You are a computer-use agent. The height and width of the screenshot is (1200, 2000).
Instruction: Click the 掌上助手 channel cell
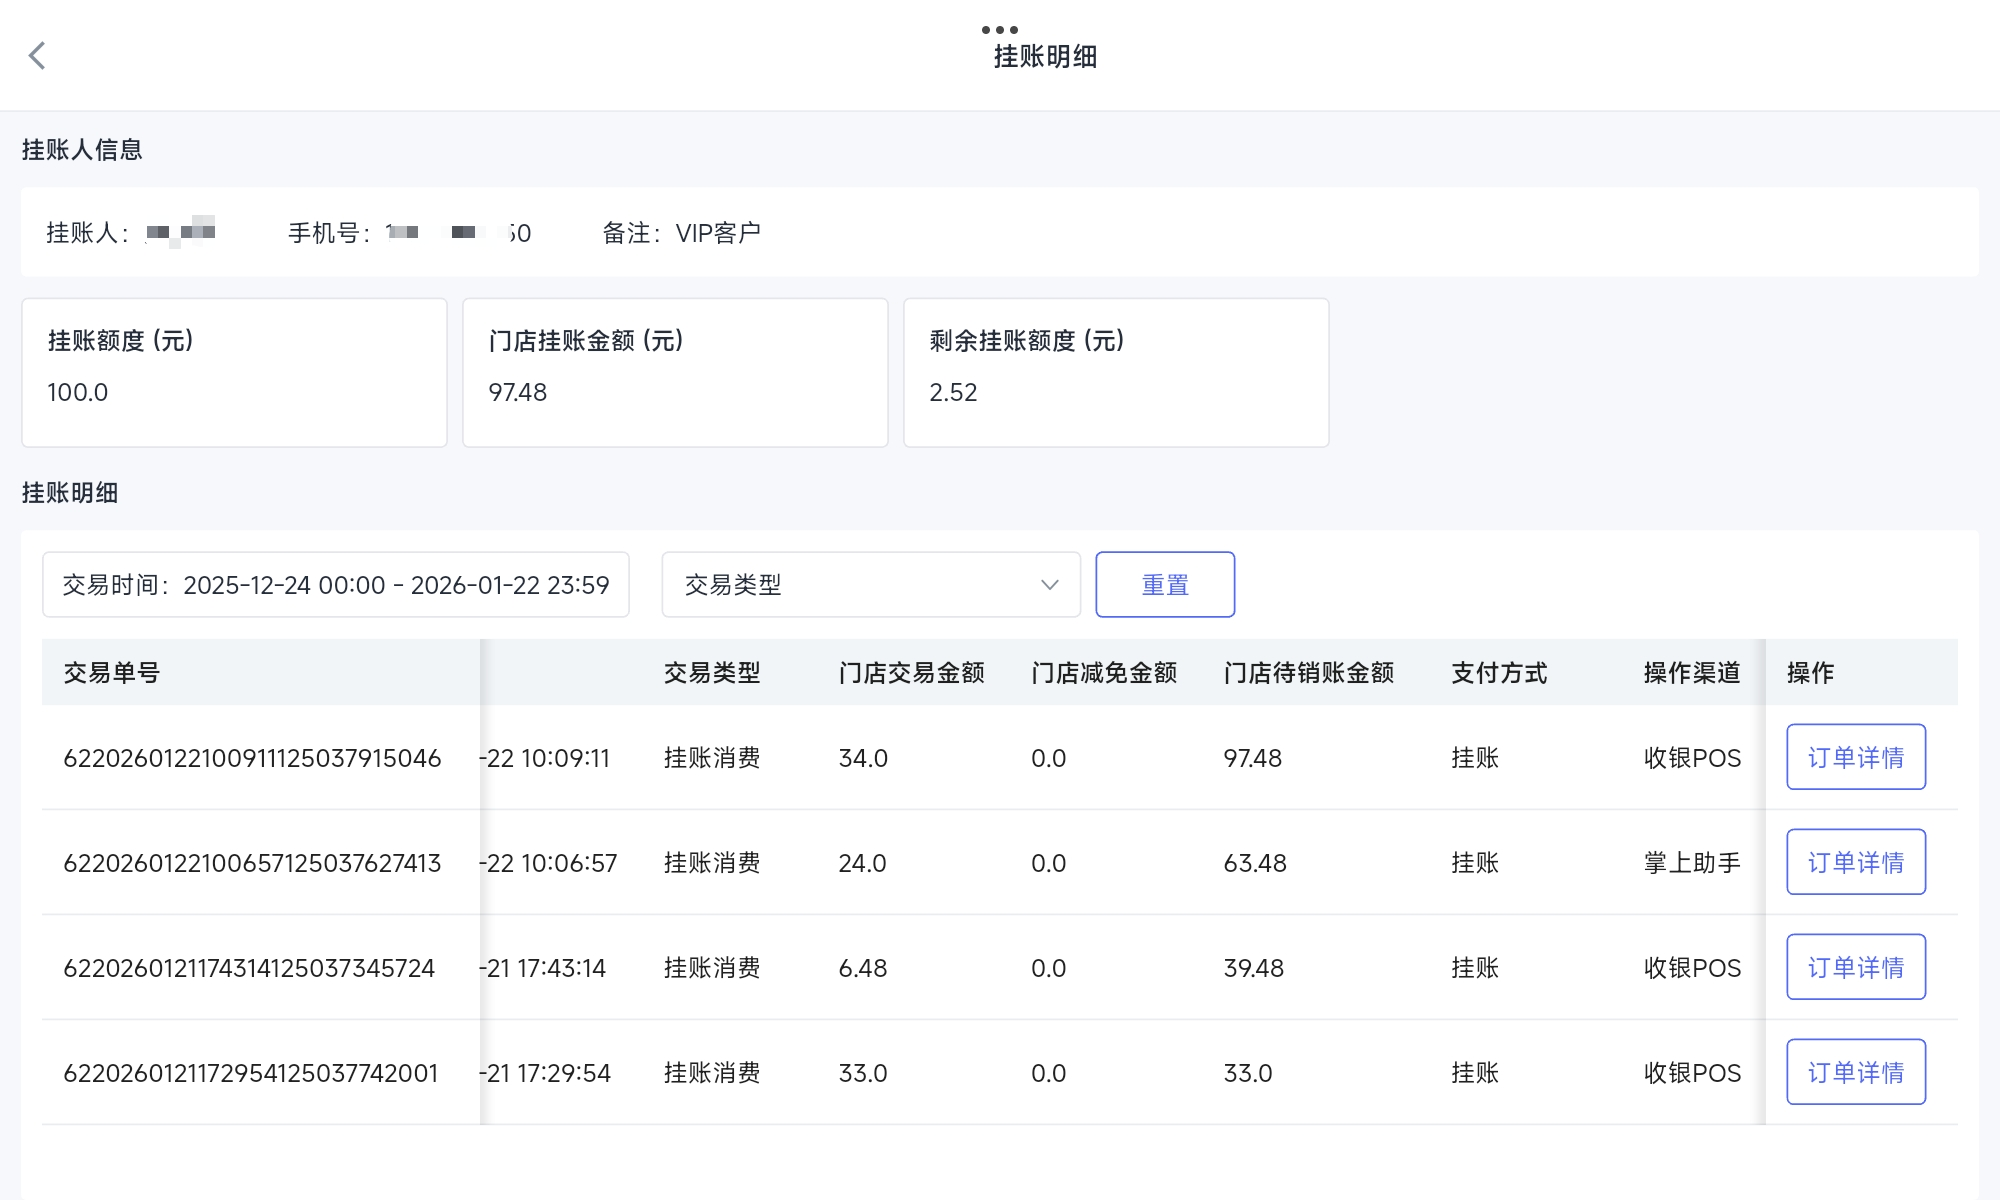(1692, 863)
